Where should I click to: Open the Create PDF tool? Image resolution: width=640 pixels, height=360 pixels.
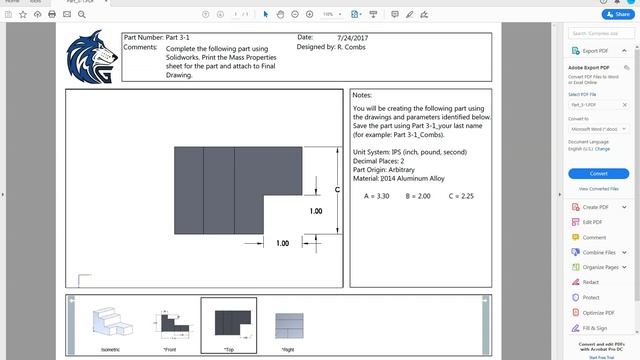coord(595,207)
